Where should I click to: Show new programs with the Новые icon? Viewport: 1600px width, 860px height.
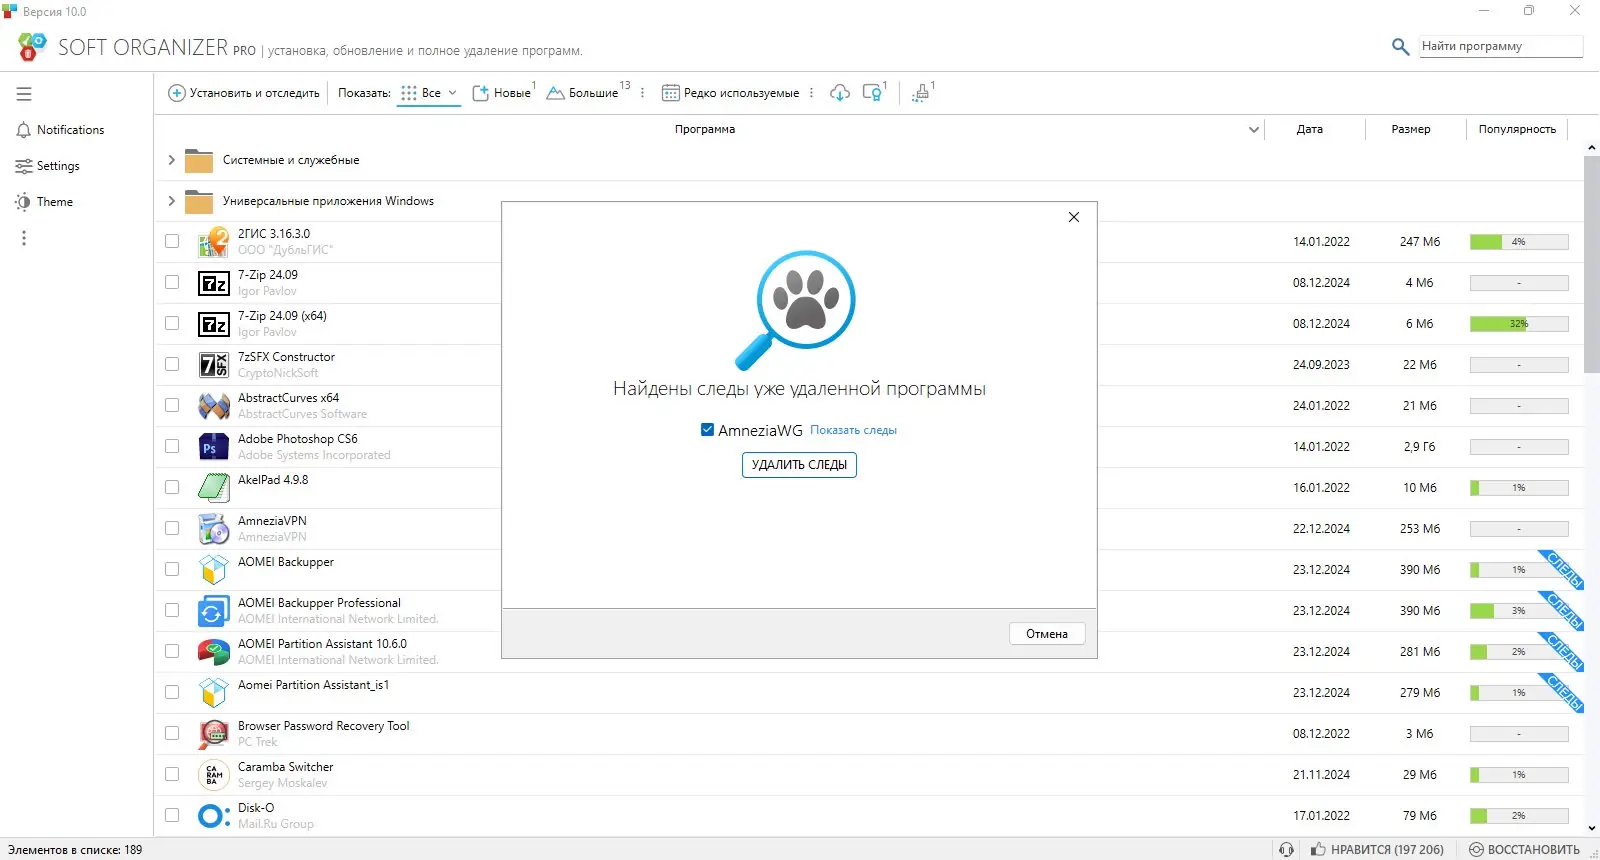[x=480, y=93]
